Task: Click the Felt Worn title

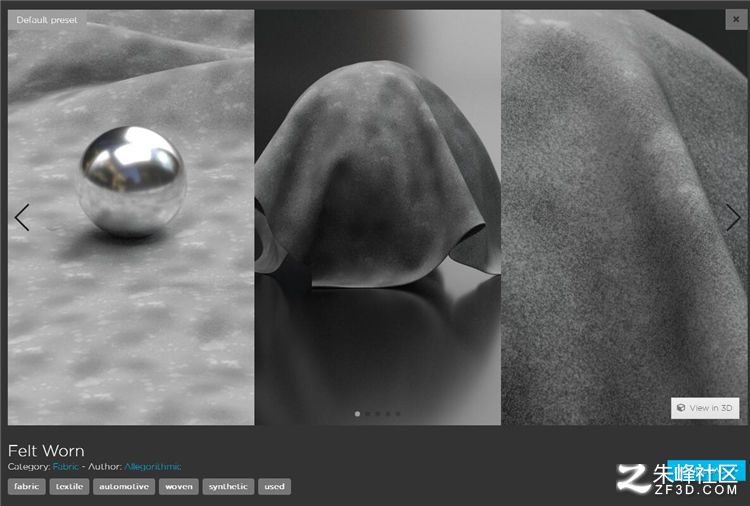Action: [x=46, y=451]
